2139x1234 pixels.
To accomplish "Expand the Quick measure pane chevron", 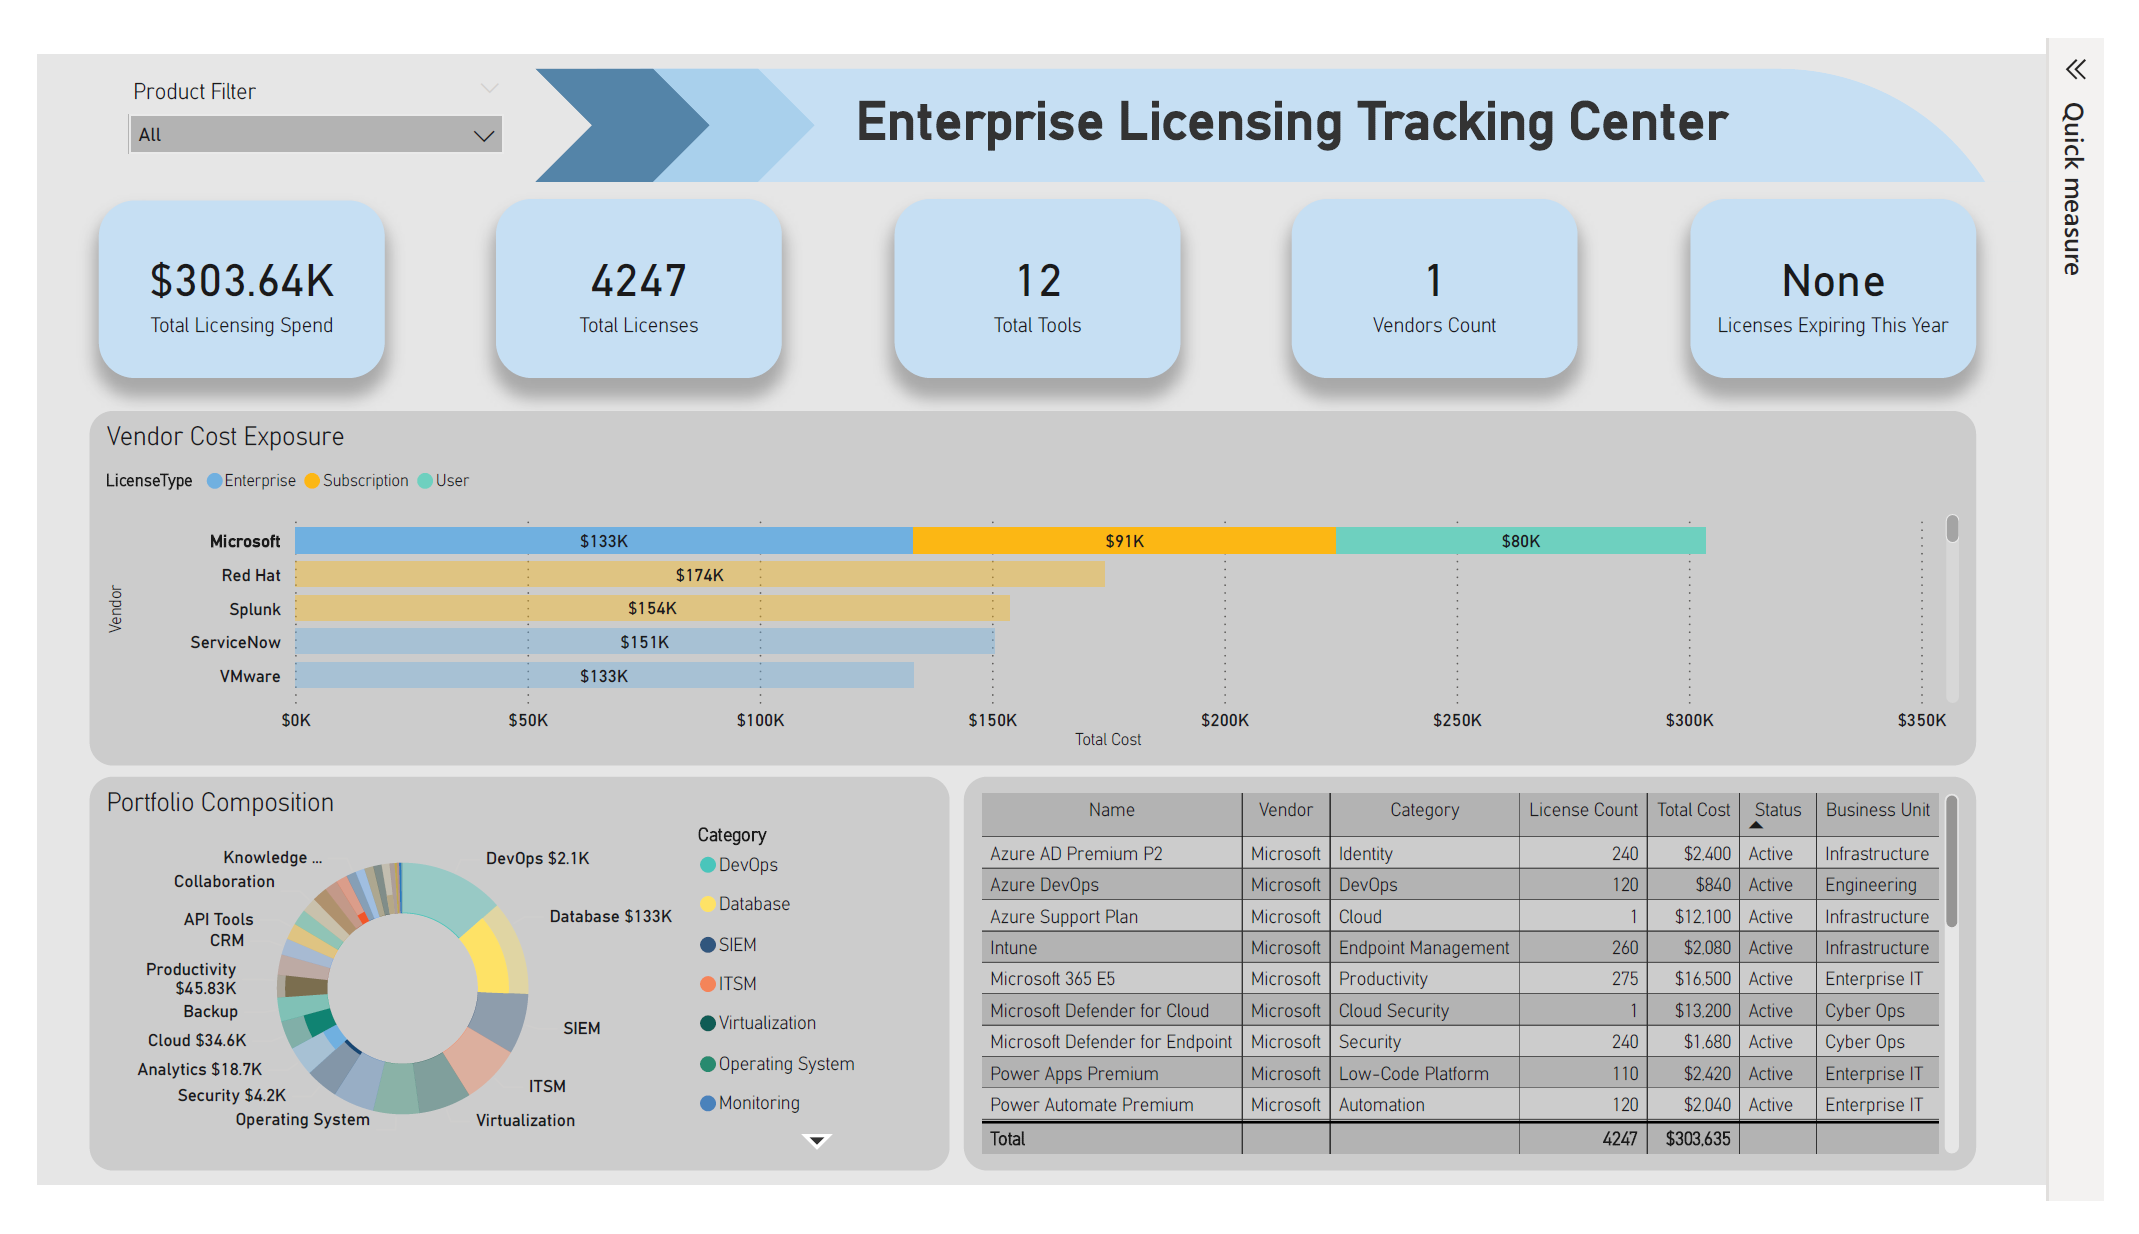I will (x=2075, y=70).
